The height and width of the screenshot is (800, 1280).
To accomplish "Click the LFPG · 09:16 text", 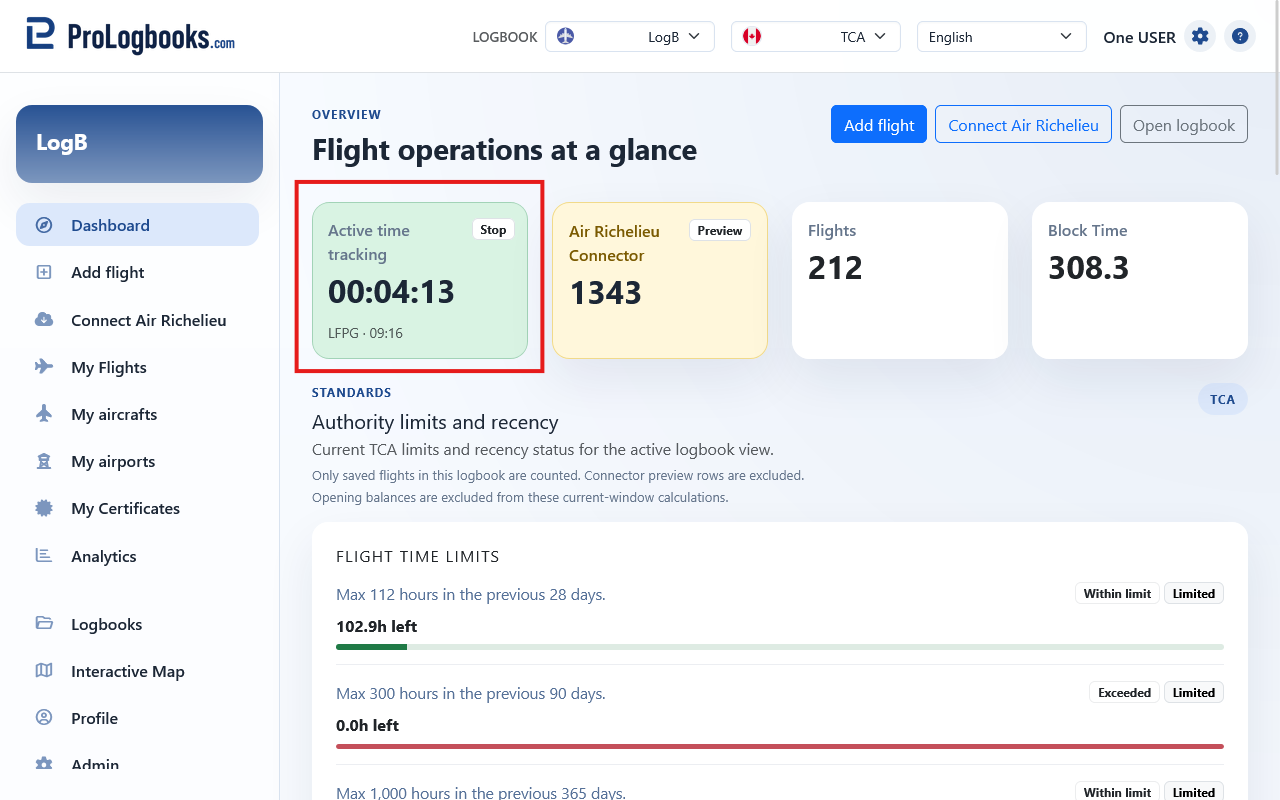I will [x=365, y=333].
